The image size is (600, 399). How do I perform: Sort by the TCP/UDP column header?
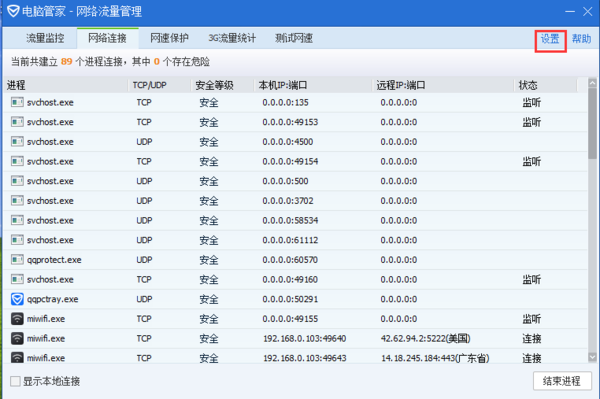pos(160,85)
